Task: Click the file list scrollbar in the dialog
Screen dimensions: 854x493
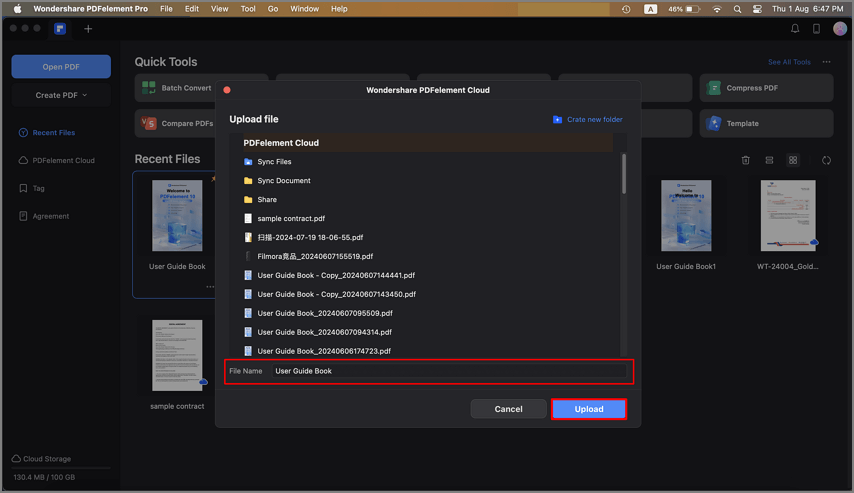Action: click(624, 173)
